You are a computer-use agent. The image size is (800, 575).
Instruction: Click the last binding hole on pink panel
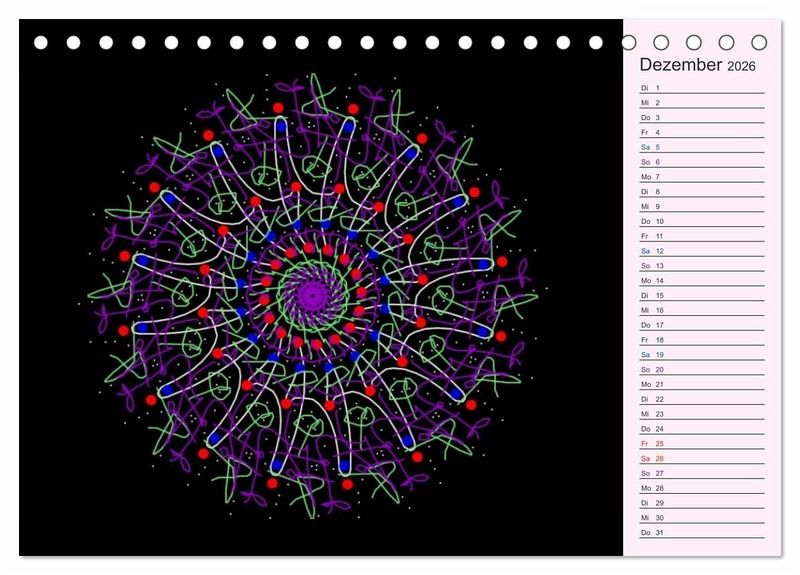(759, 43)
